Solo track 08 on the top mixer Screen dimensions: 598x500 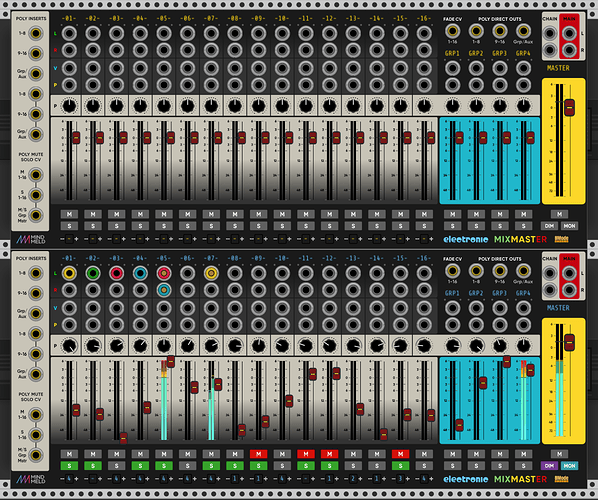(235, 226)
